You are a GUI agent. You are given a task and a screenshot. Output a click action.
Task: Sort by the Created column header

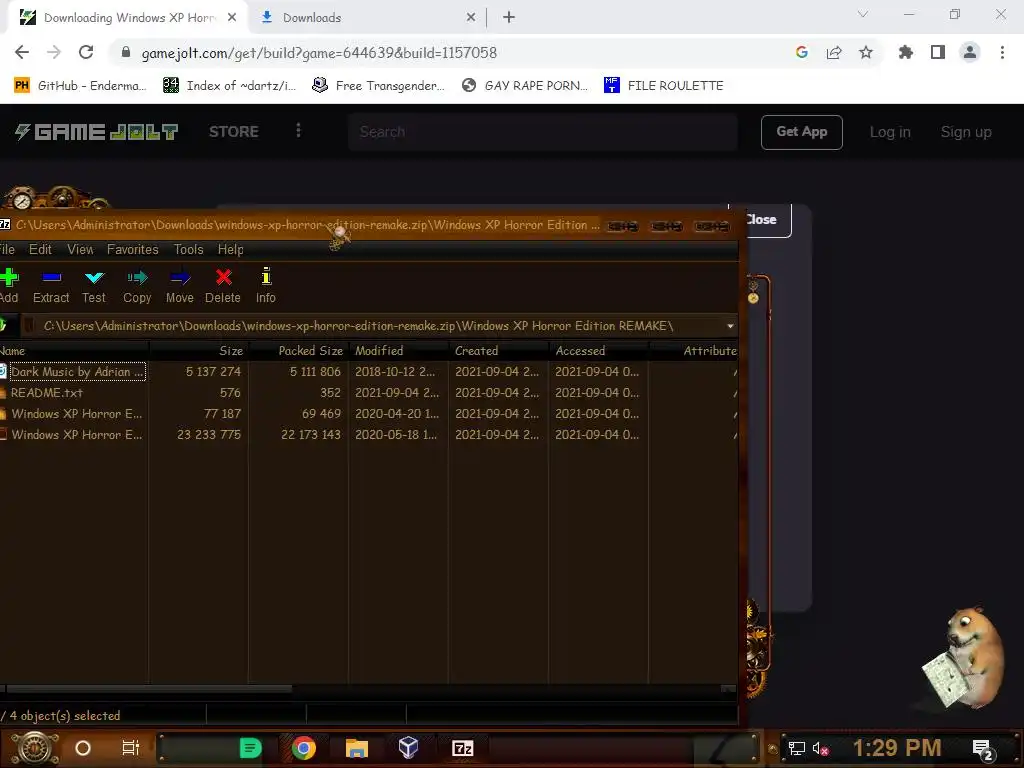498,351
